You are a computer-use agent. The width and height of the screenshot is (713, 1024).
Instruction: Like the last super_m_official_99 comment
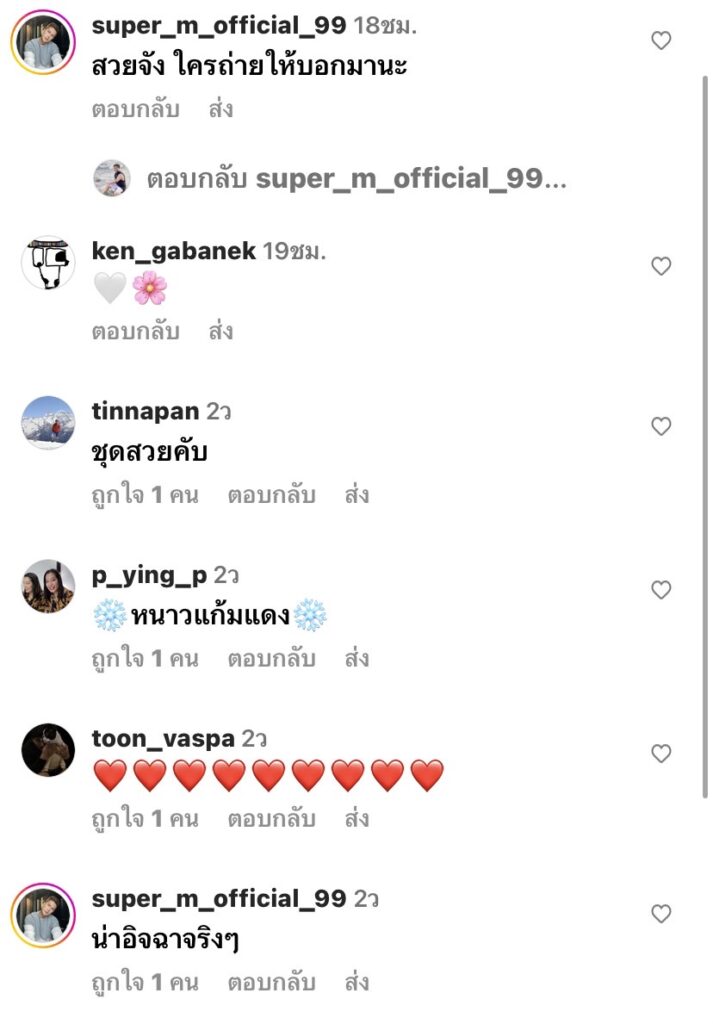coord(660,914)
